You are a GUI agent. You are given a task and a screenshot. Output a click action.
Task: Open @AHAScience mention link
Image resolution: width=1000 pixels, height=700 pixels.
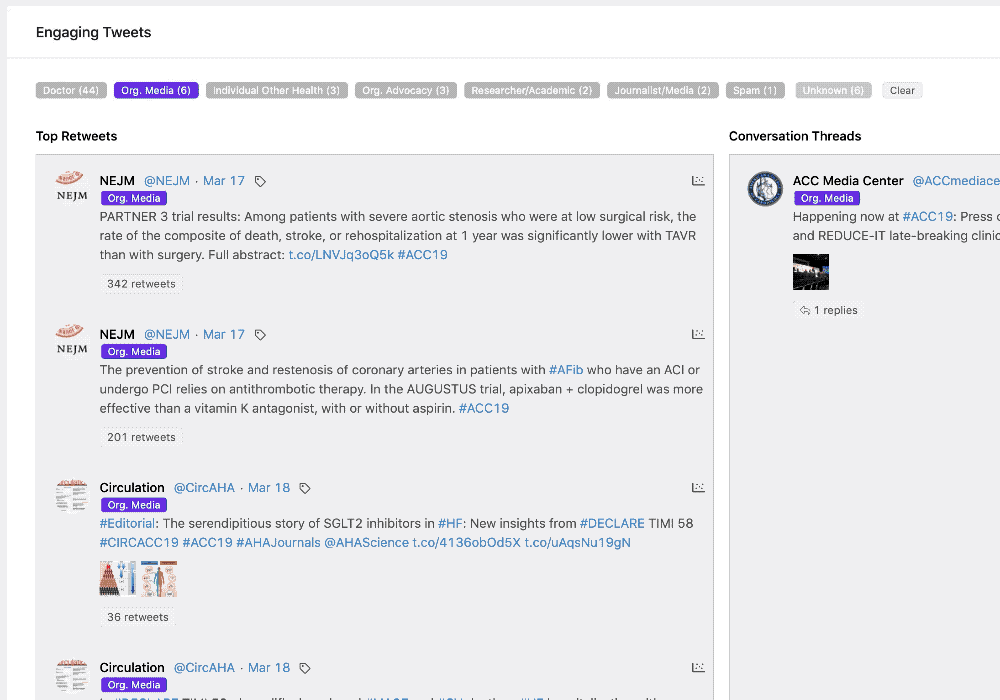(x=366, y=543)
